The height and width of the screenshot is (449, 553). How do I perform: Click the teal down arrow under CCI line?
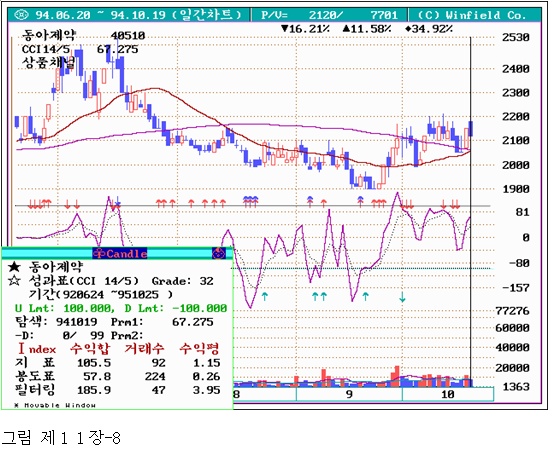click(x=402, y=297)
